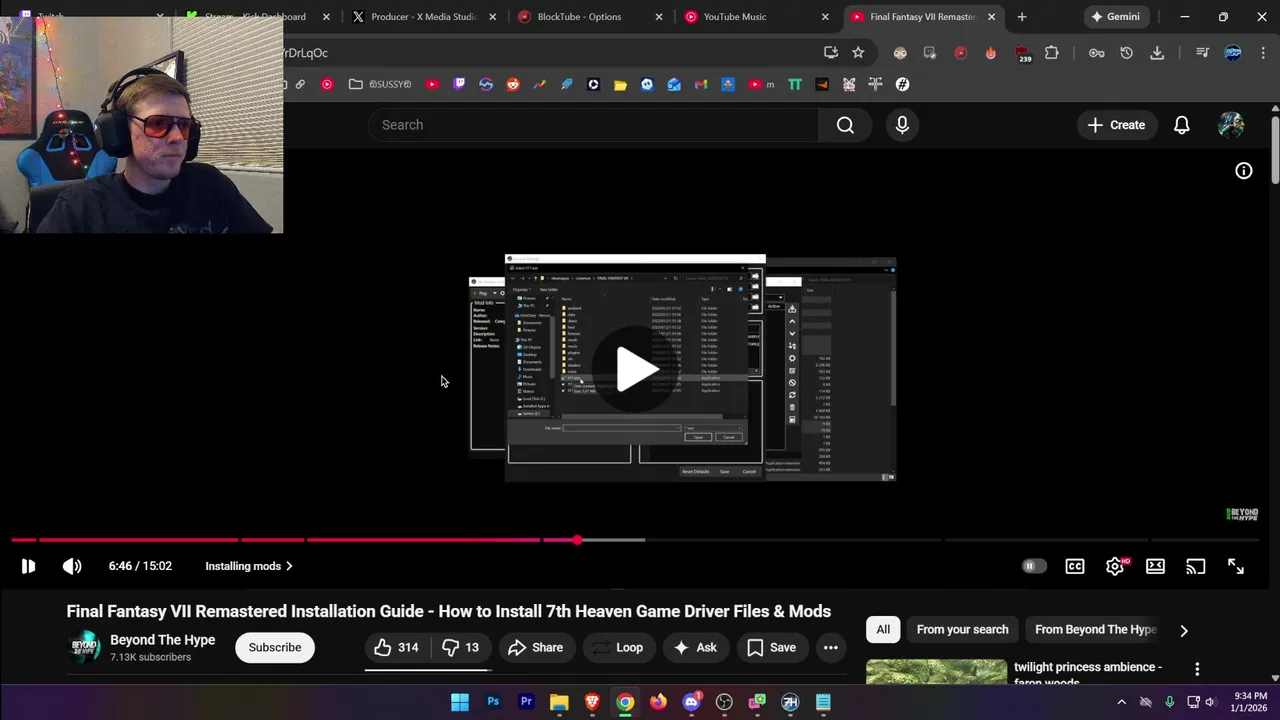1280x720 pixels.
Task: Open the password manager key icon
Action: pyautogui.click(x=1097, y=53)
